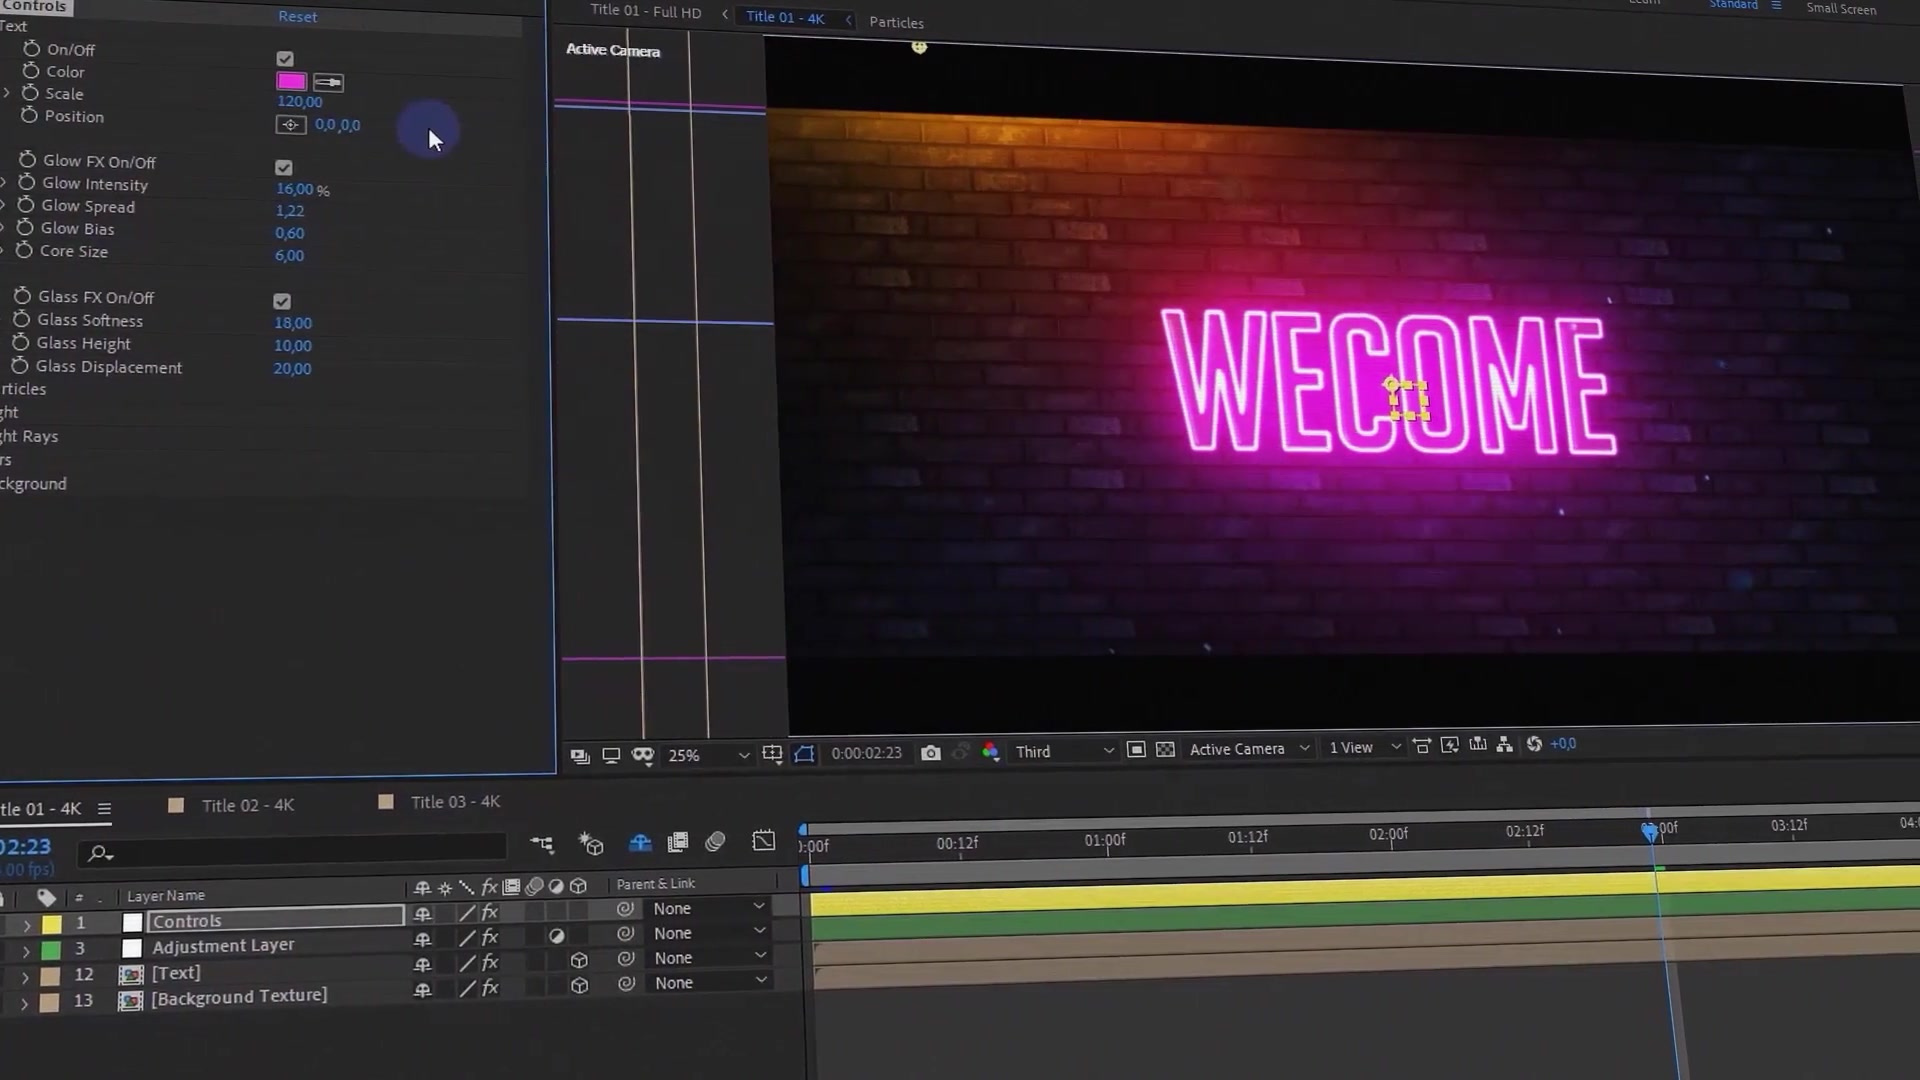Expand the Adjustment Layer properties
This screenshot has height=1080, width=1920.
(26, 950)
